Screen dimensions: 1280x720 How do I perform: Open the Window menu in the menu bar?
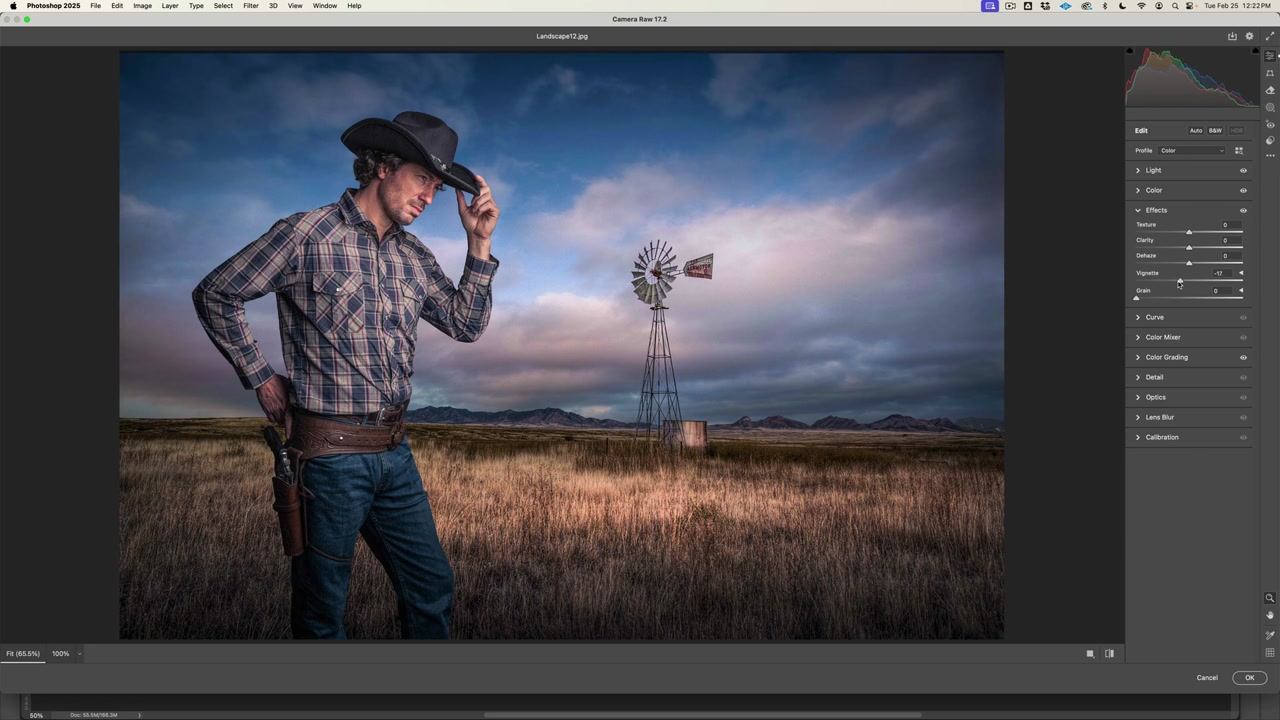tap(324, 6)
